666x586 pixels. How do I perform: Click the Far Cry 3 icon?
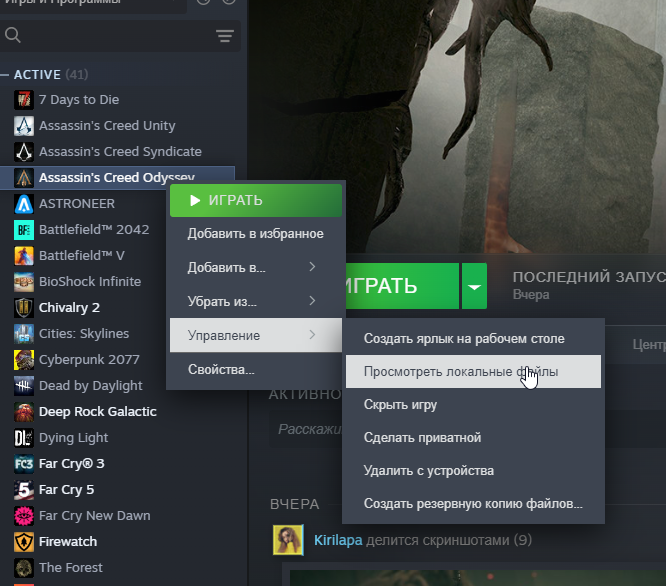click(24, 464)
